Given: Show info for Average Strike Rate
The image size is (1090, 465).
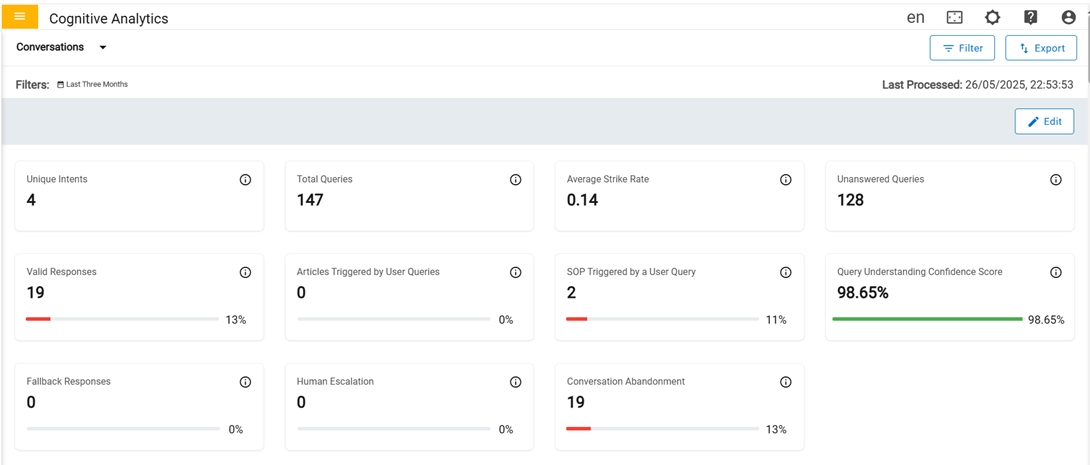Looking at the screenshot, I should click(x=785, y=180).
